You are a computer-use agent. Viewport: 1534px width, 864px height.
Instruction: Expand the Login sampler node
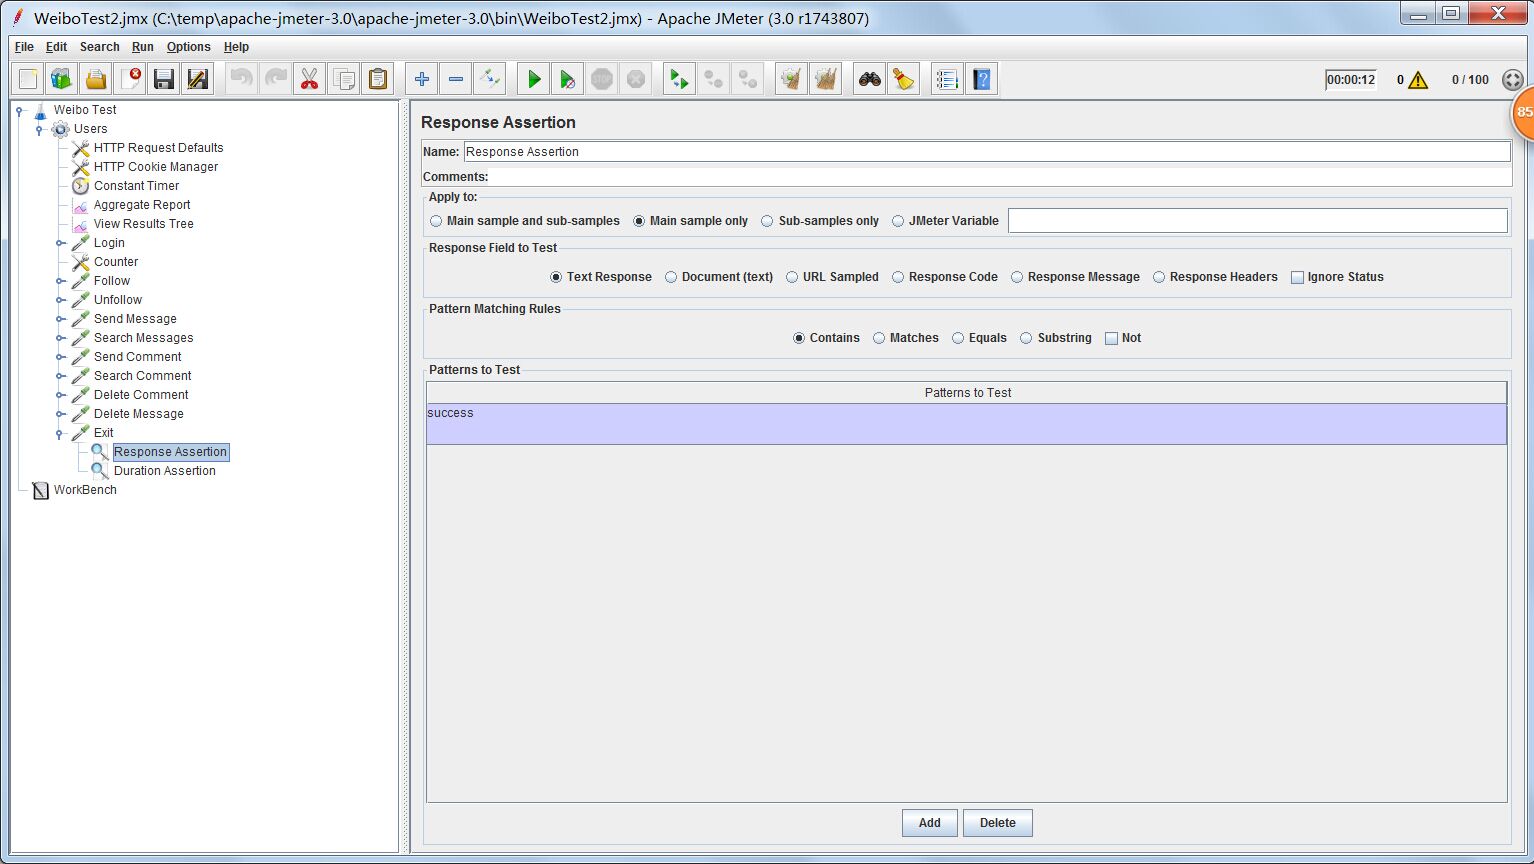60,243
